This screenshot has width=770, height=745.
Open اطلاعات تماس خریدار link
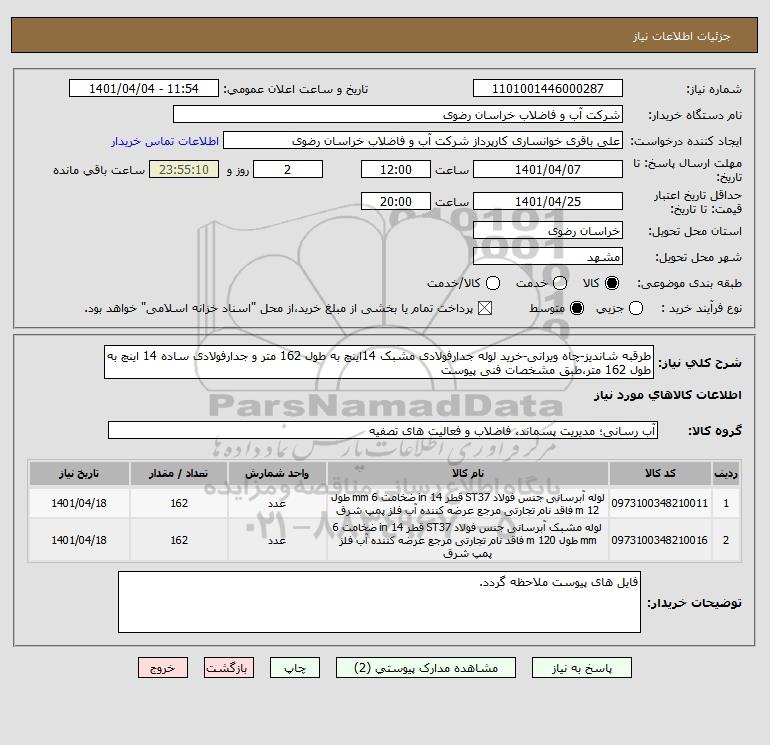click(x=165, y=141)
